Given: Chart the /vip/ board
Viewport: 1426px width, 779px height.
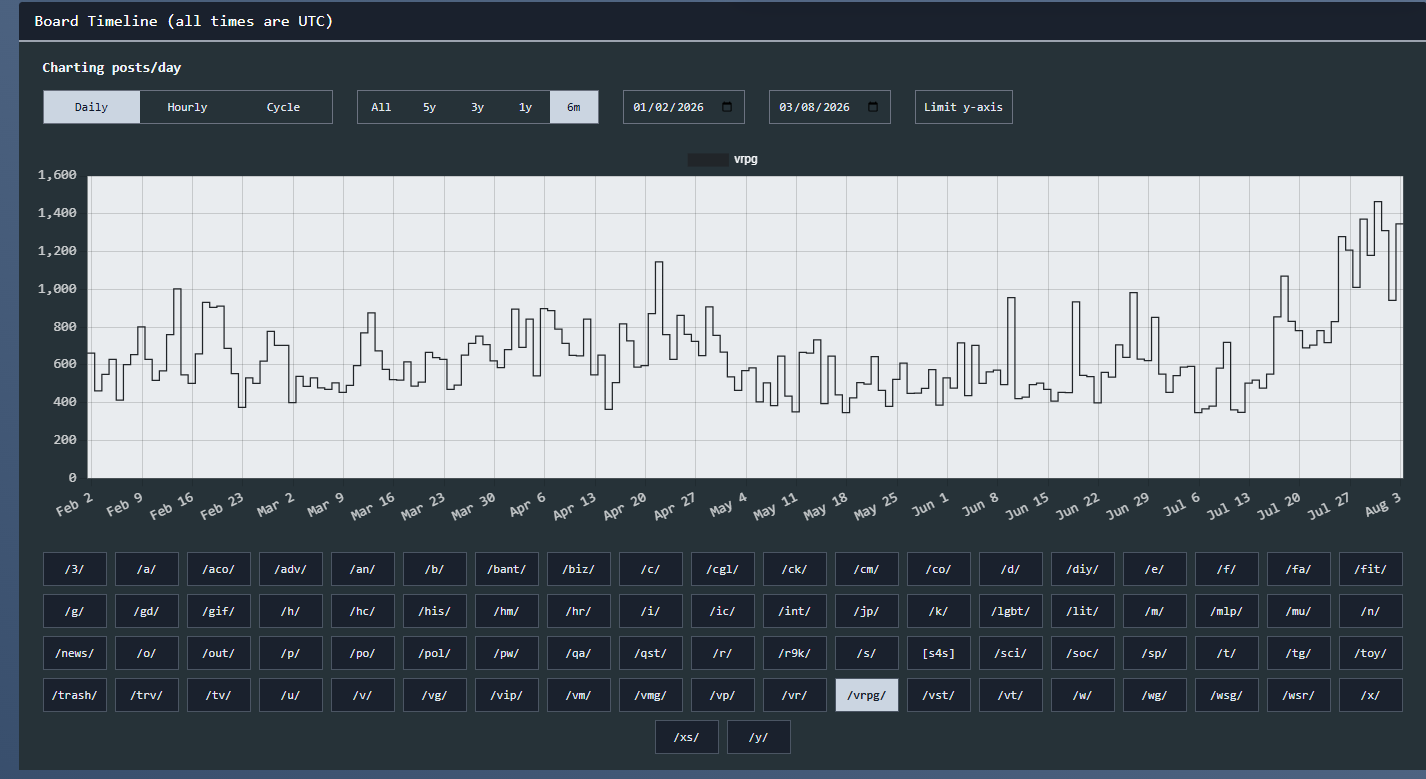Looking at the screenshot, I should tap(507, 695).
